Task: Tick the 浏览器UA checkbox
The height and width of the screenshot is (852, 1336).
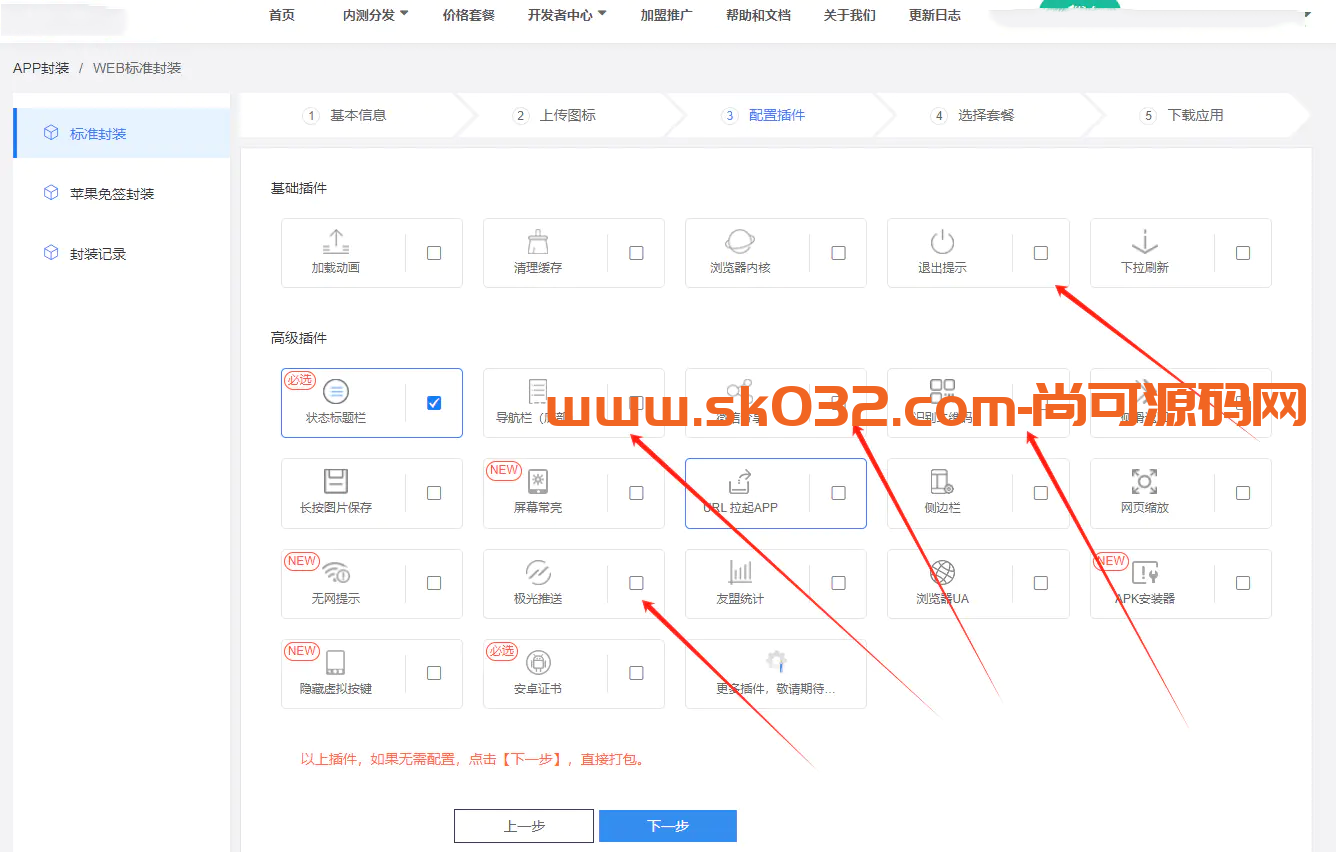Action: (1041, 583)
